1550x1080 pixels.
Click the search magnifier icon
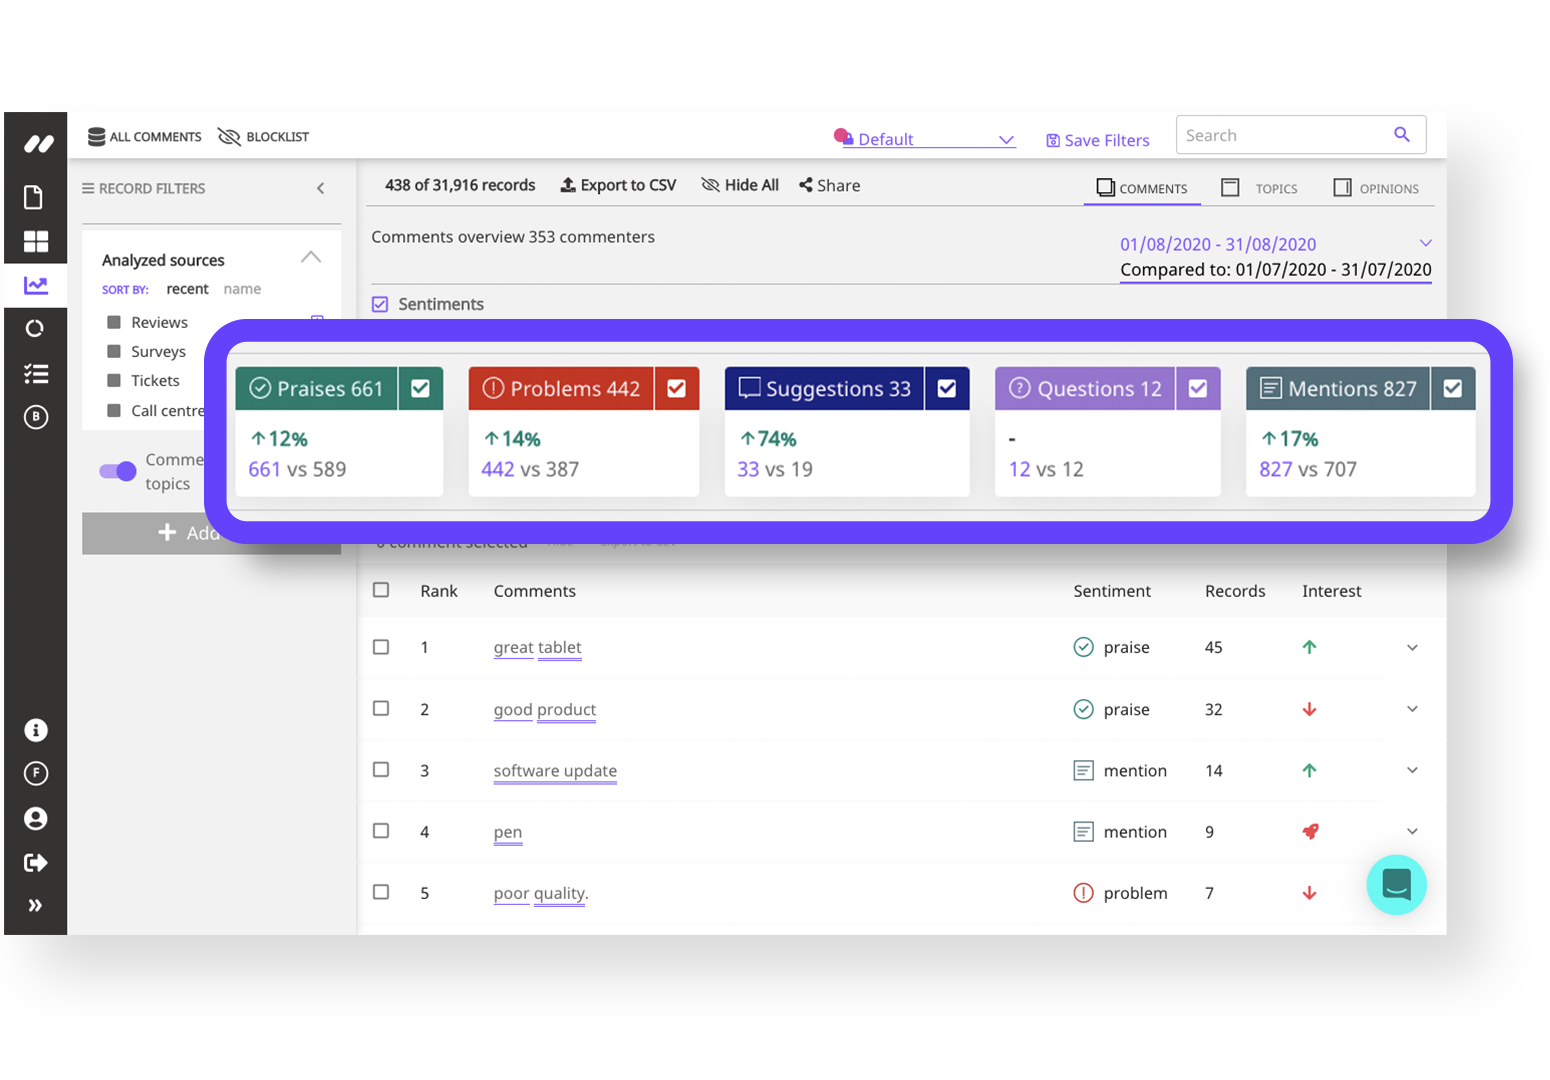pos(1402,134)
